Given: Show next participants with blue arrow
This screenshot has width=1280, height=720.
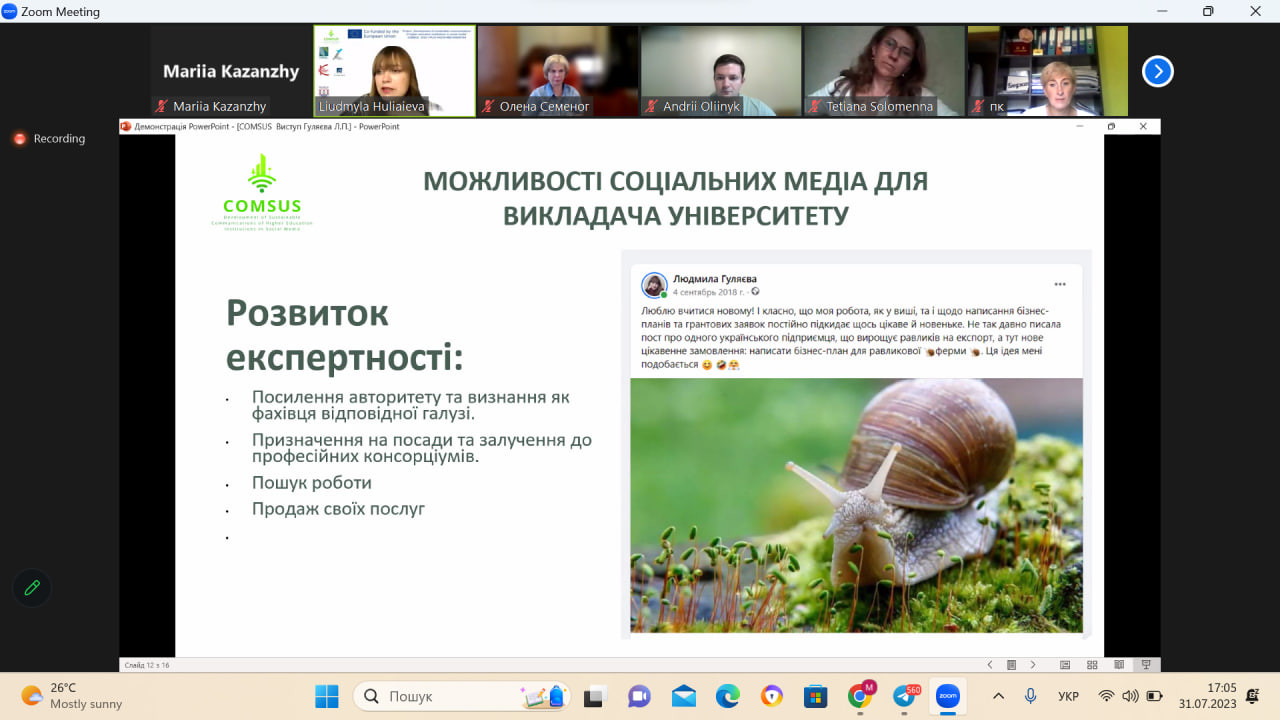Looking at the screenshot, I should click(1157, 71).
